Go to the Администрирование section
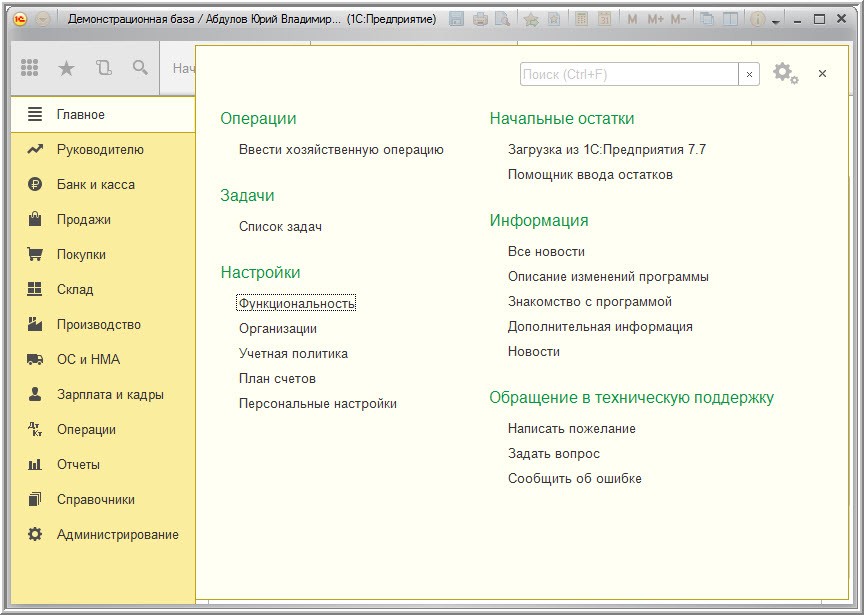Screen dimensions: 864x615 click(x=117, y=534)
